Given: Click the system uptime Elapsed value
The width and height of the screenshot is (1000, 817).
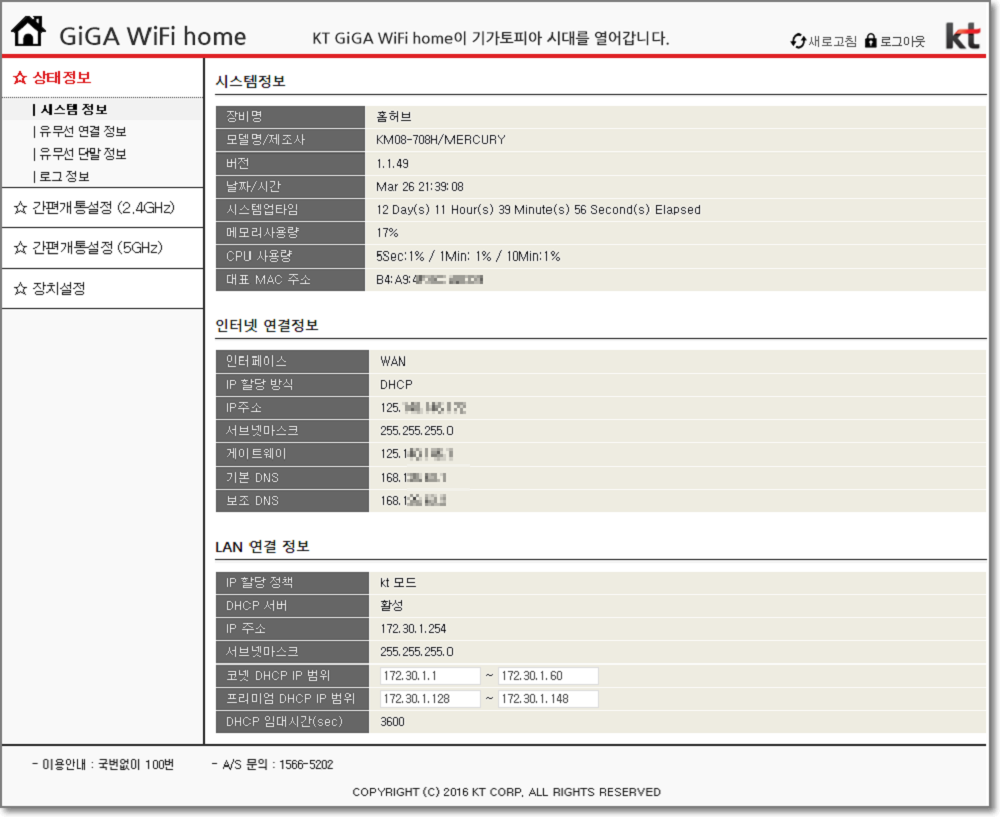Looking at the screenshot, I should pyautogui.click(x=538, y=210).
